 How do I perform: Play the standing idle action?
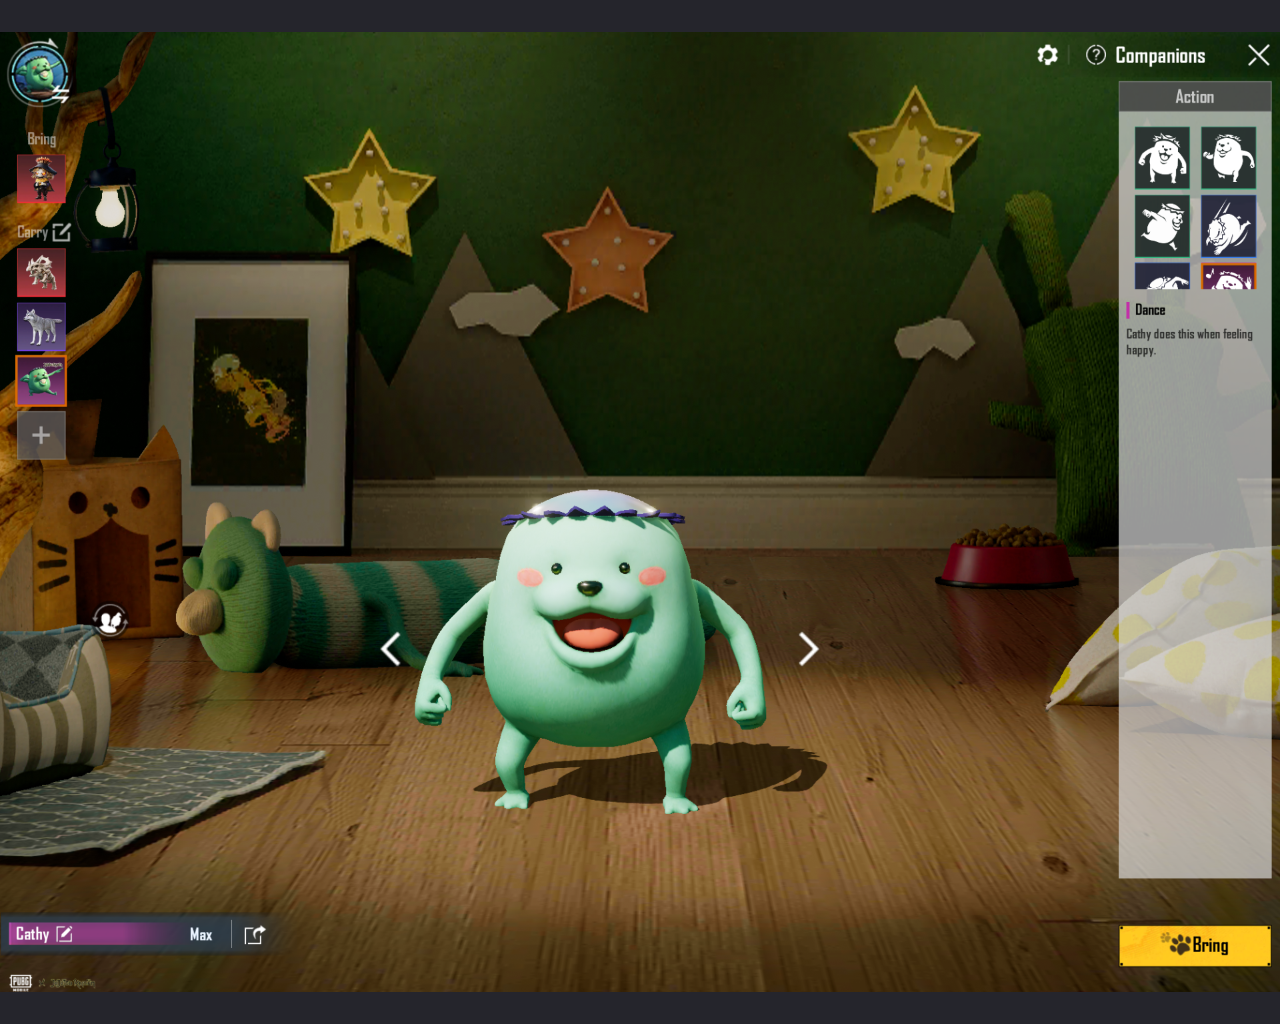(x=1162, y=157)
